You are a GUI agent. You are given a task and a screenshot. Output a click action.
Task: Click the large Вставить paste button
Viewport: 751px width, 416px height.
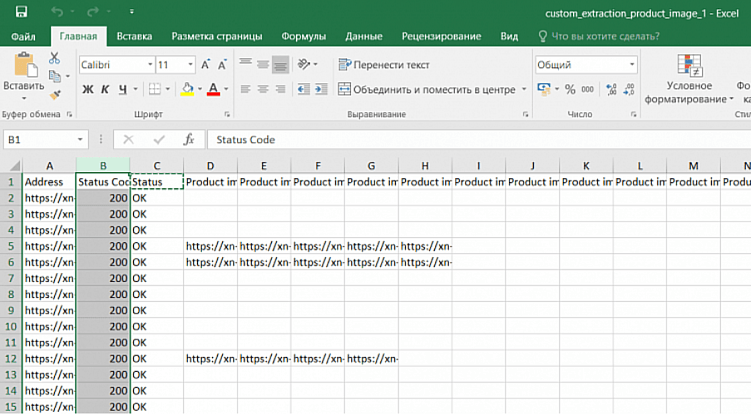pyautogui.click(x=22, y=75)
